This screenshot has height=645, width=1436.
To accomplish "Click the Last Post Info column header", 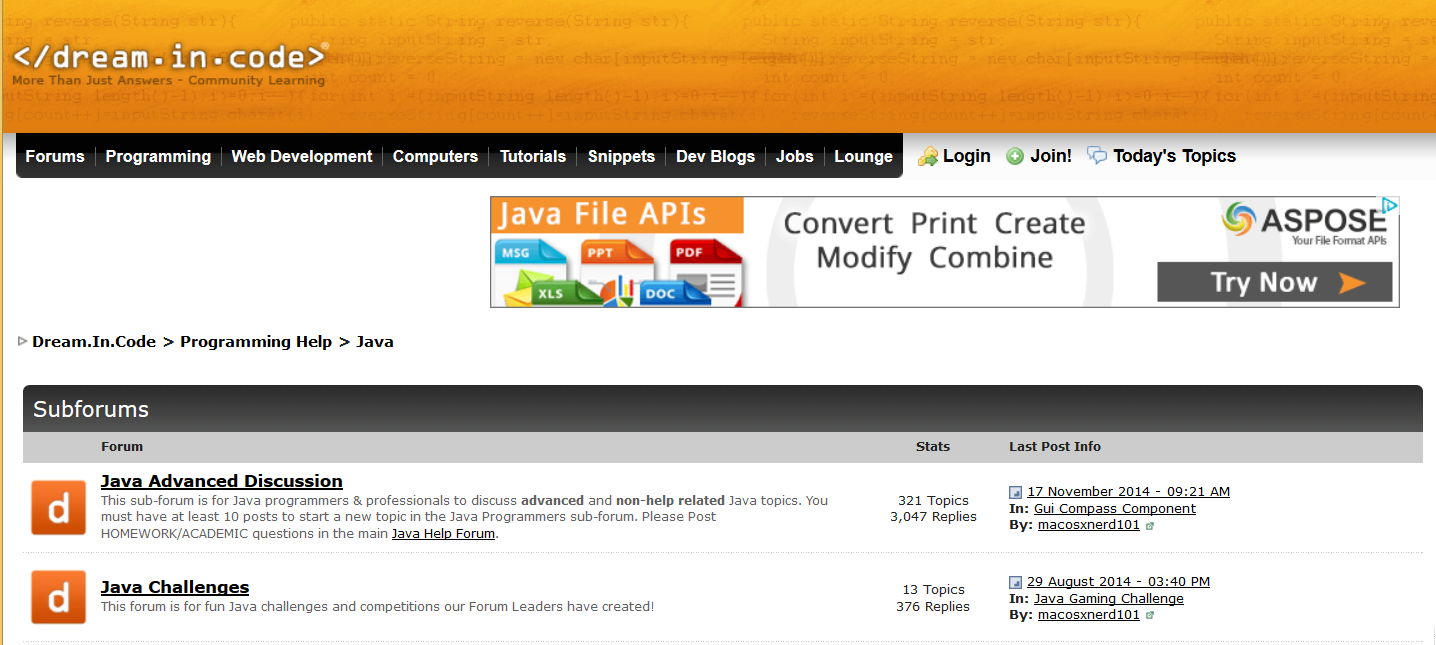I will pos(1055,447).
